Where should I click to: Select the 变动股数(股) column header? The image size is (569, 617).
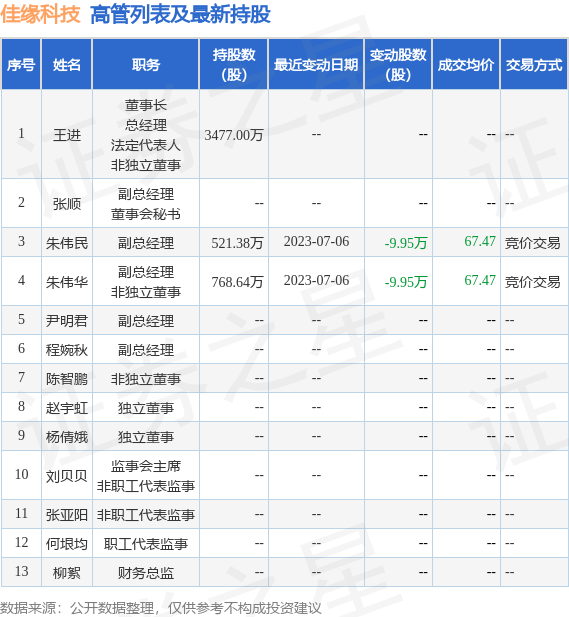pos(398,65)
